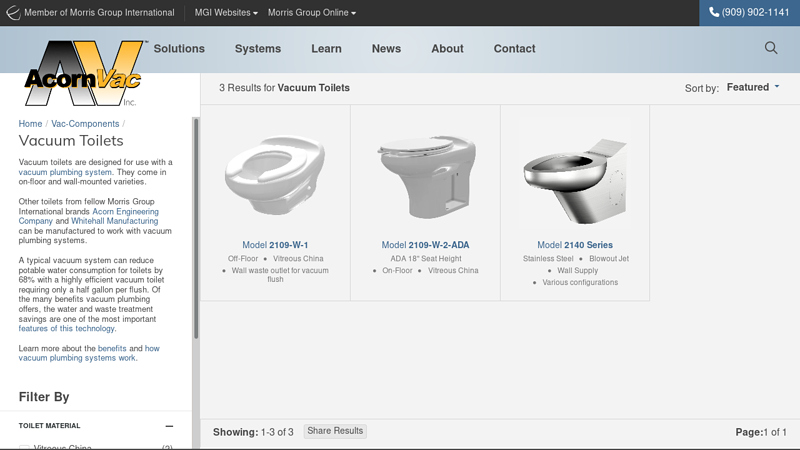Image resolution: width=800 pixels, height=450 pixels.
Task: Click the '3 Results for Vacuum Toilets' text
Action: pos(284,88)
